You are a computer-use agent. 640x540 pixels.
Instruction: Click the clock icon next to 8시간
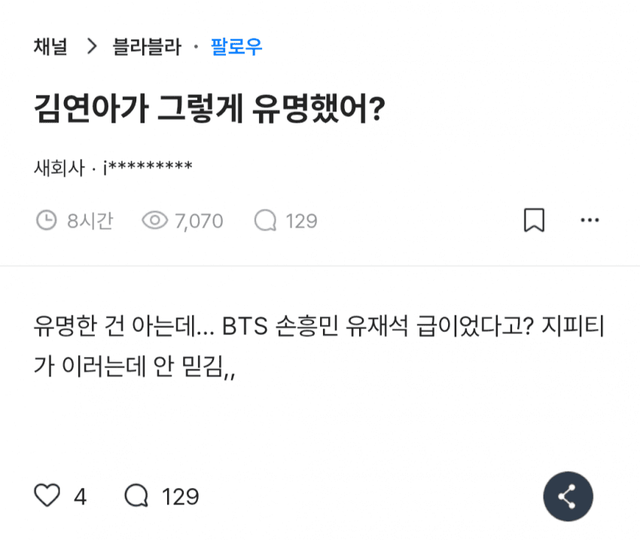[x=46, y=220]
